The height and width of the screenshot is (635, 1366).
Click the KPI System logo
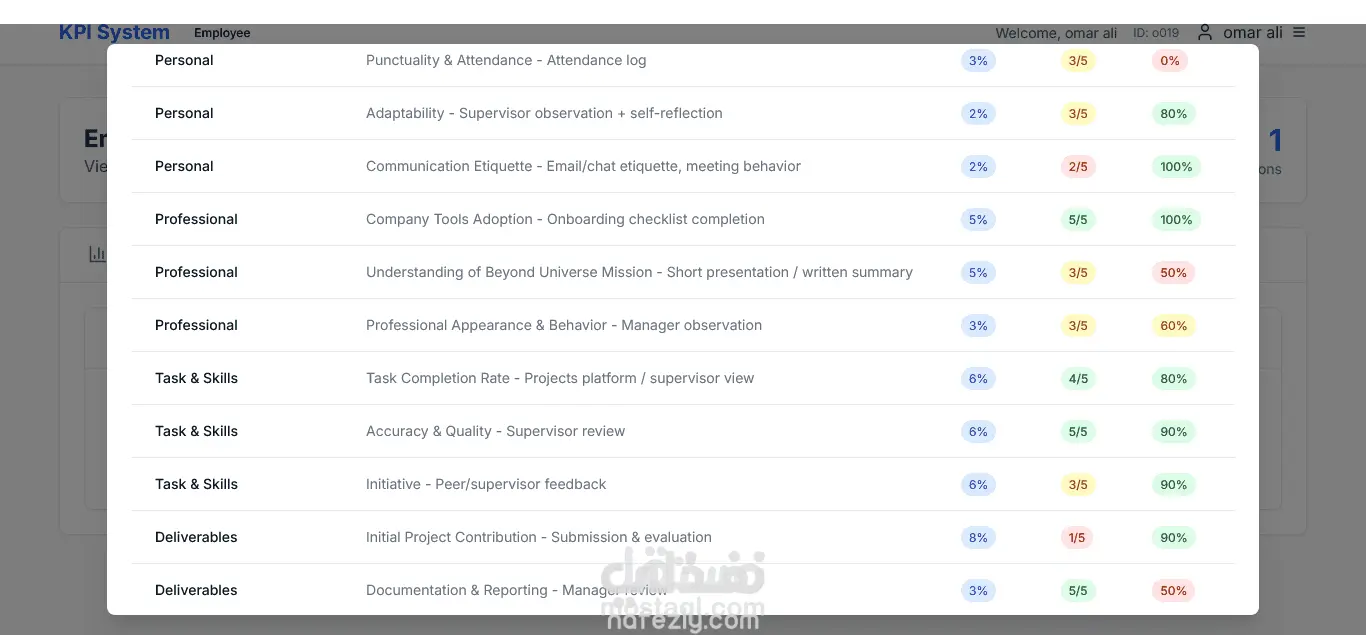click(x=114, y=32)
